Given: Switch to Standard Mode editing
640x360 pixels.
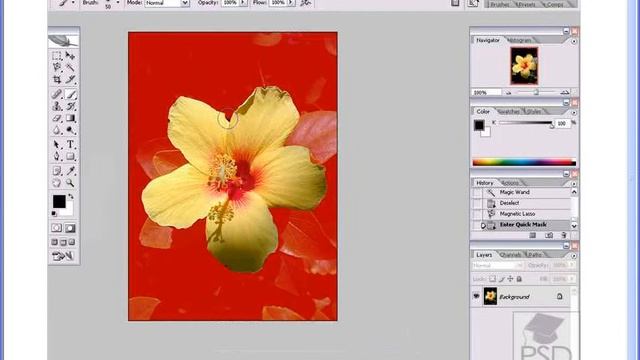Looking at the screenshot, I should tap(57, 228).
